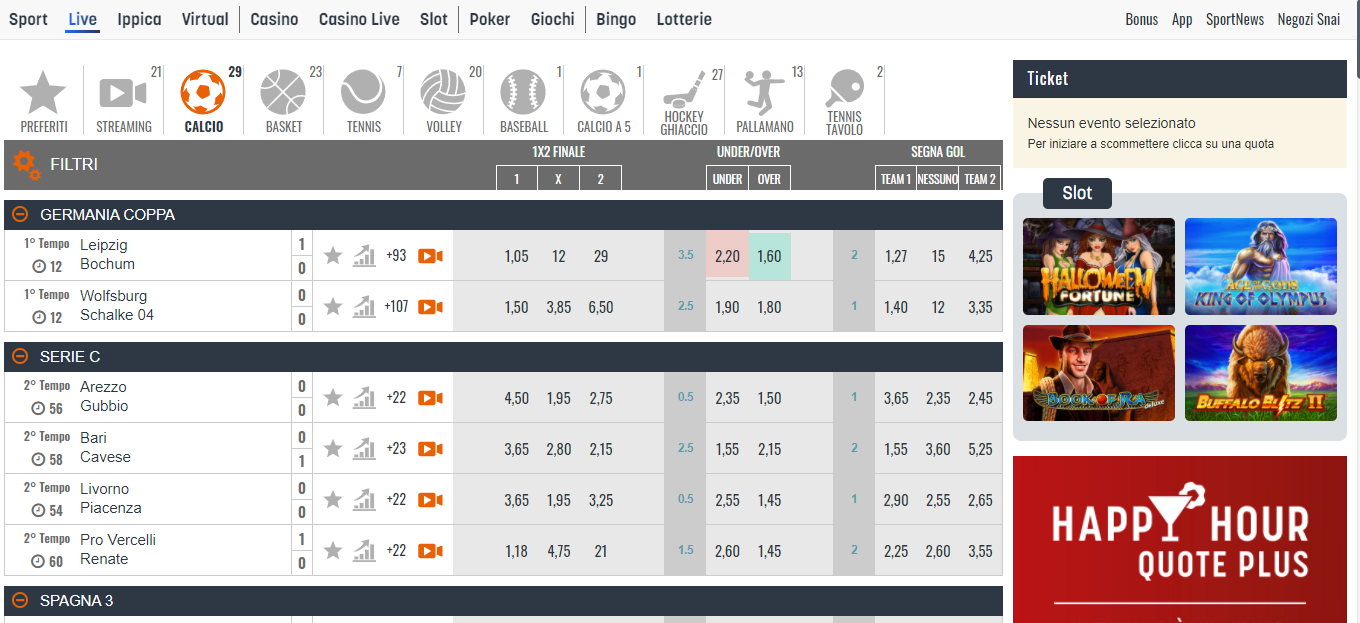Open the Streaming events icon

pos(124,95)
